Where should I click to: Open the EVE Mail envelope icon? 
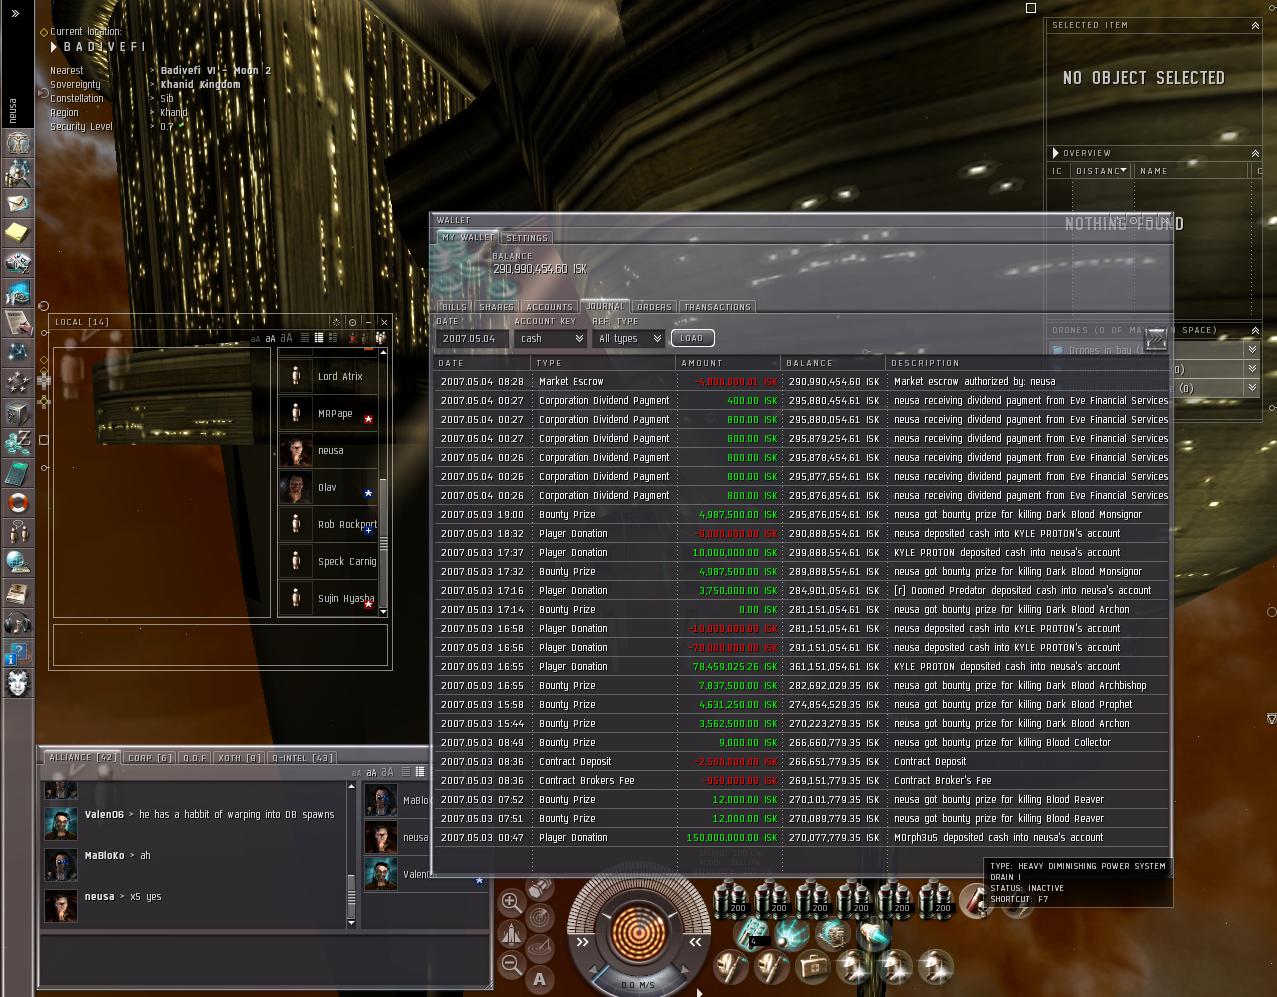tap(18, 203)
